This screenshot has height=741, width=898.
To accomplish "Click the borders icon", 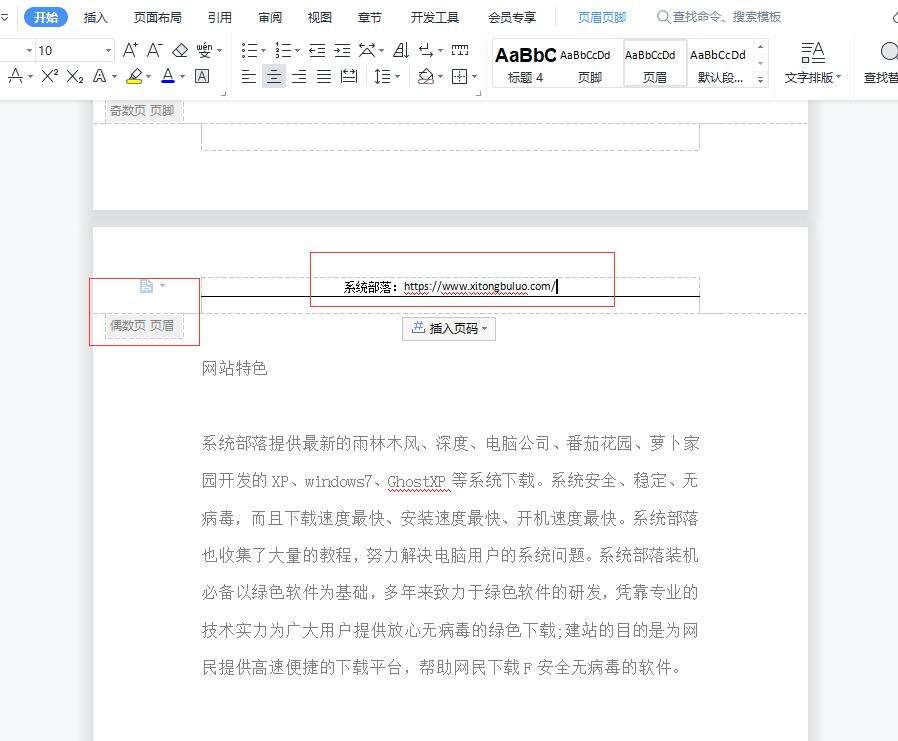I will tap(459, 76).
